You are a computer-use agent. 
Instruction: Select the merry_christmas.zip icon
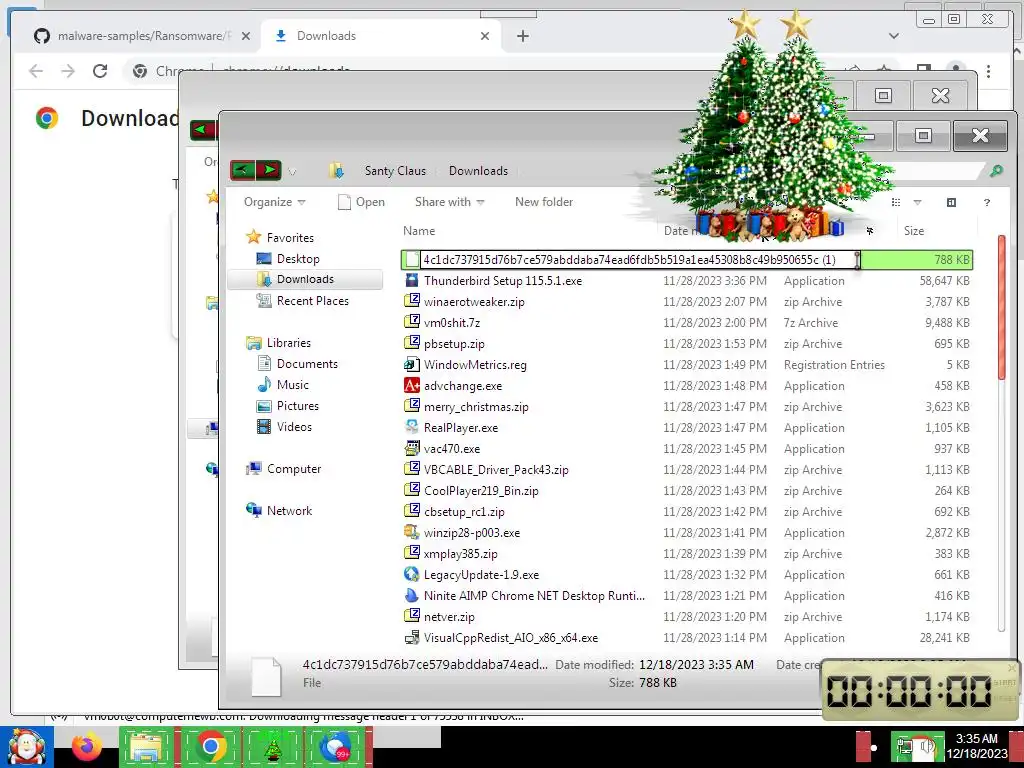pos(412,407)
